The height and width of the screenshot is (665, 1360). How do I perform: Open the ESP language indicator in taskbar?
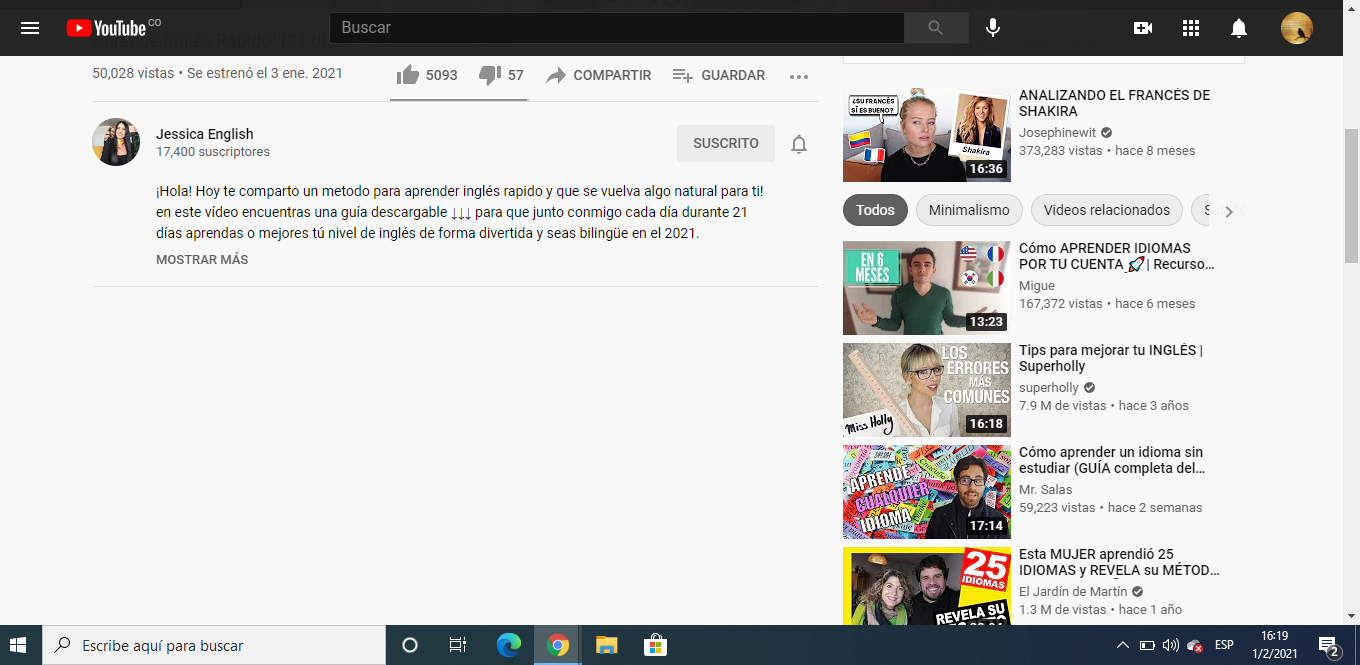[1222, 645]
